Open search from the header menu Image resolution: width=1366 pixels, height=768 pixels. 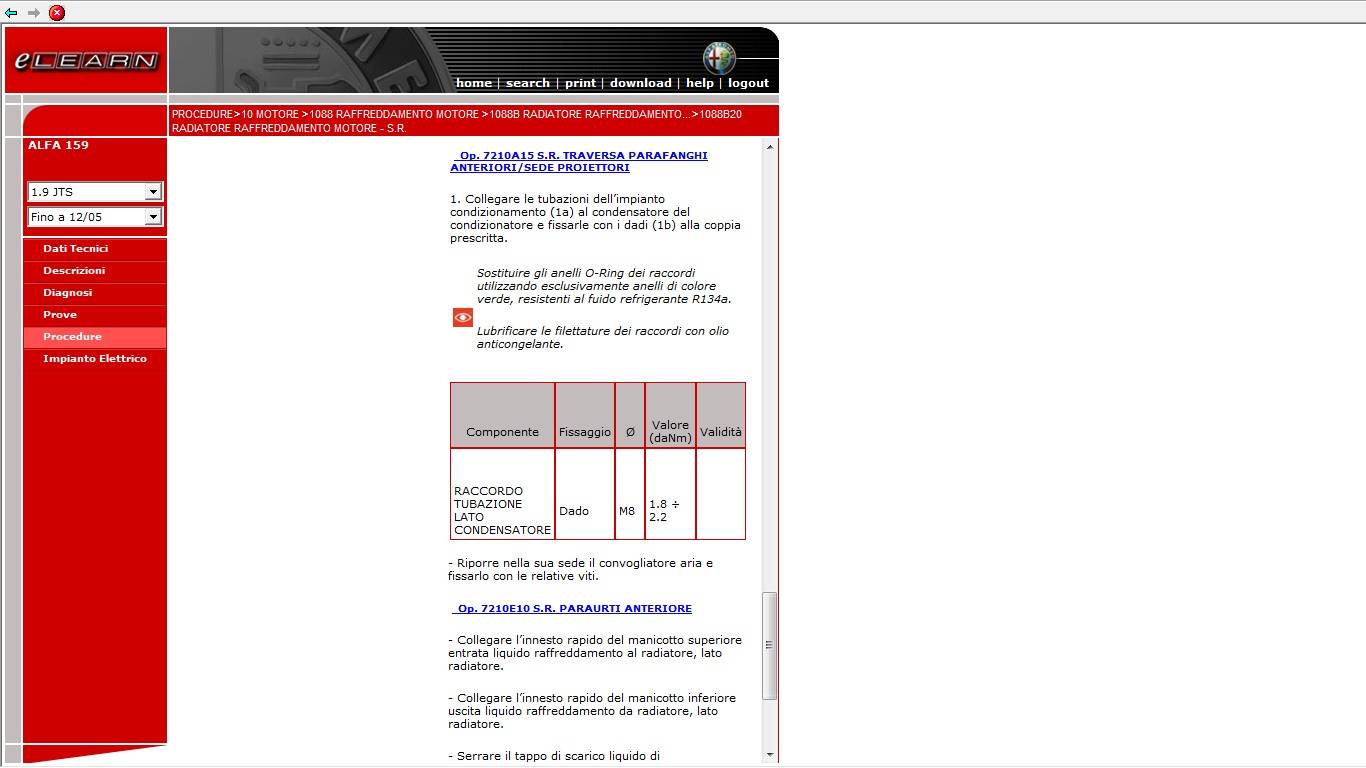click(528, 83)
